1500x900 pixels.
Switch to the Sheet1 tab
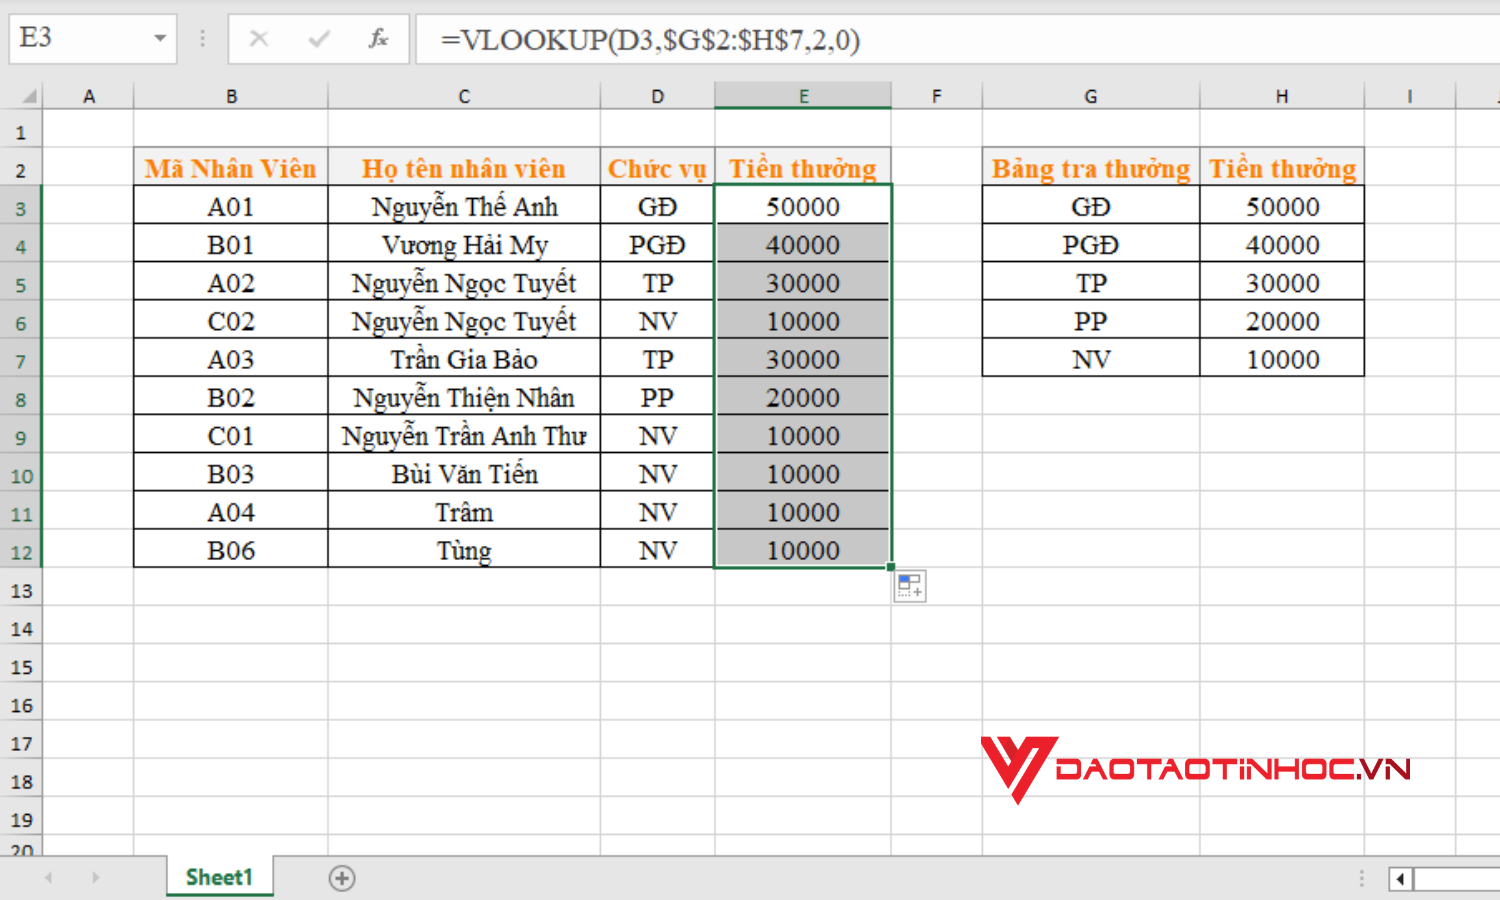pos(218,877)
